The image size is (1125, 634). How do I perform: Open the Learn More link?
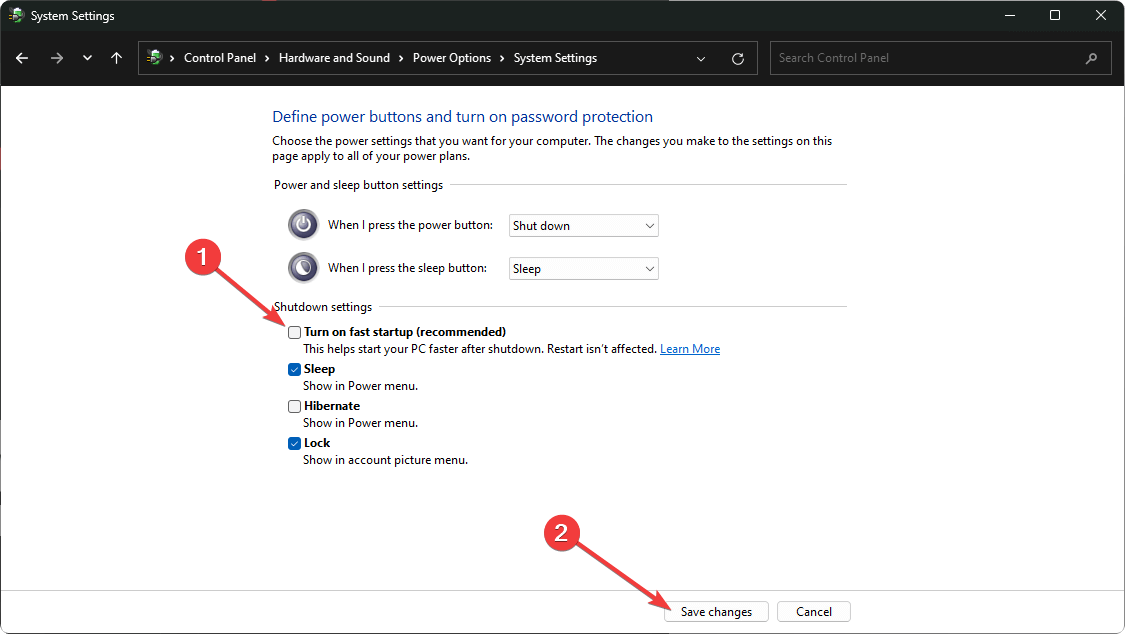coord(690,349)
